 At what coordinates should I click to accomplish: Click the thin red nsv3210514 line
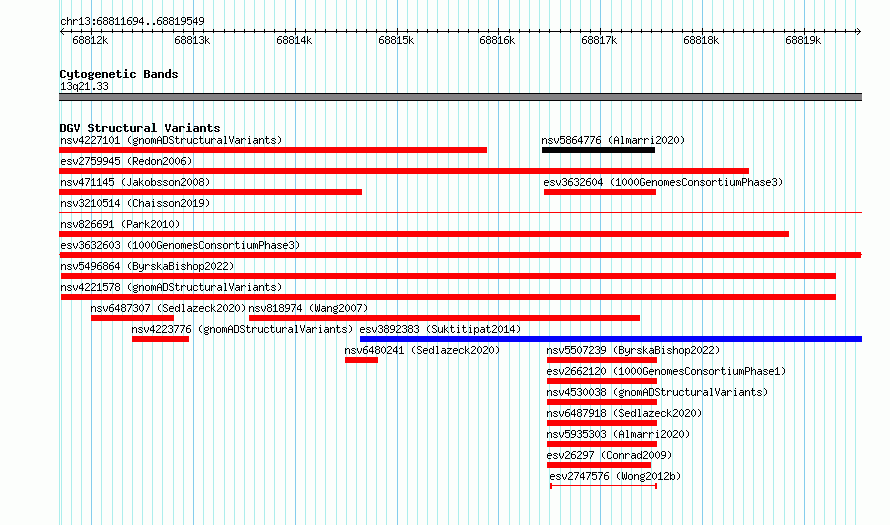[x=460, y=213]
